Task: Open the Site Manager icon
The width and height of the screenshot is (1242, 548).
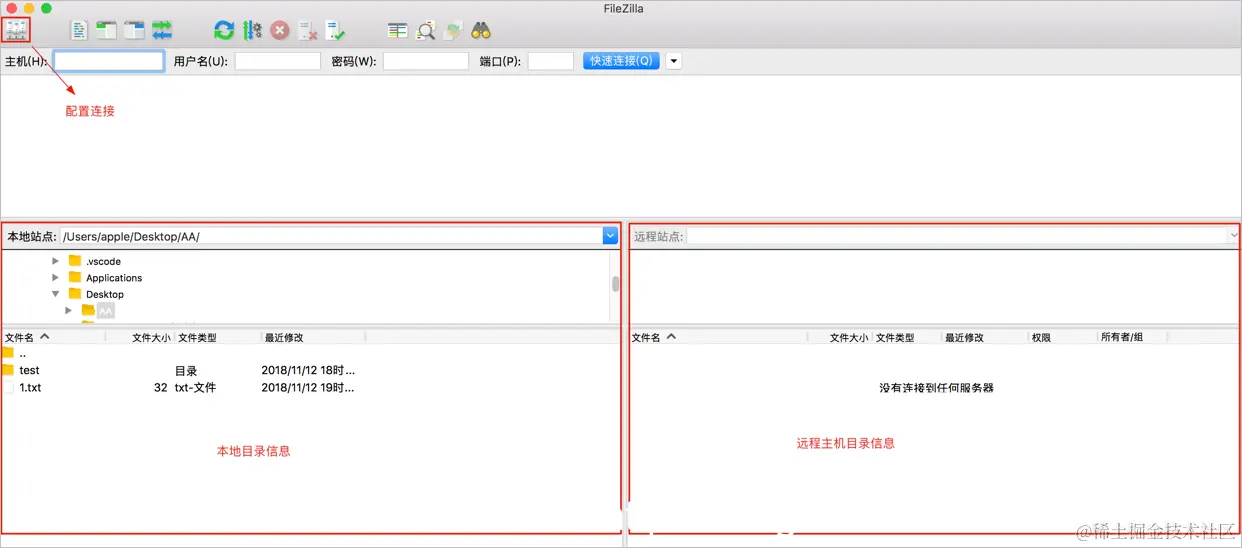Action: pyautogui.click(x=16, y=30)
